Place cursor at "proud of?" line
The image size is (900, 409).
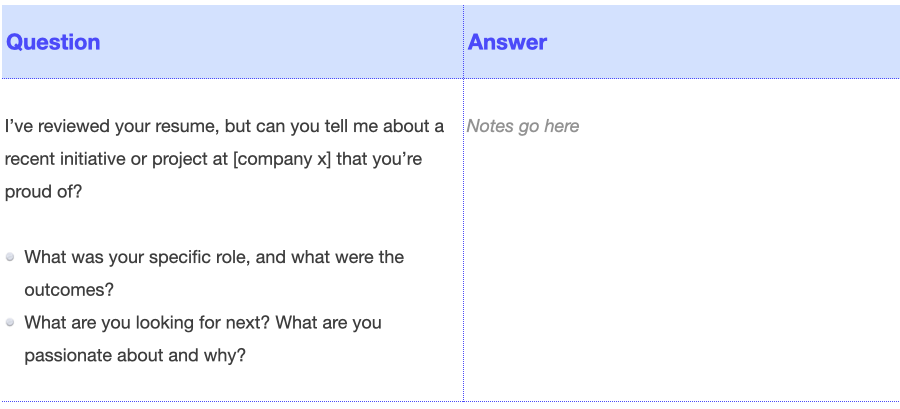44,192
